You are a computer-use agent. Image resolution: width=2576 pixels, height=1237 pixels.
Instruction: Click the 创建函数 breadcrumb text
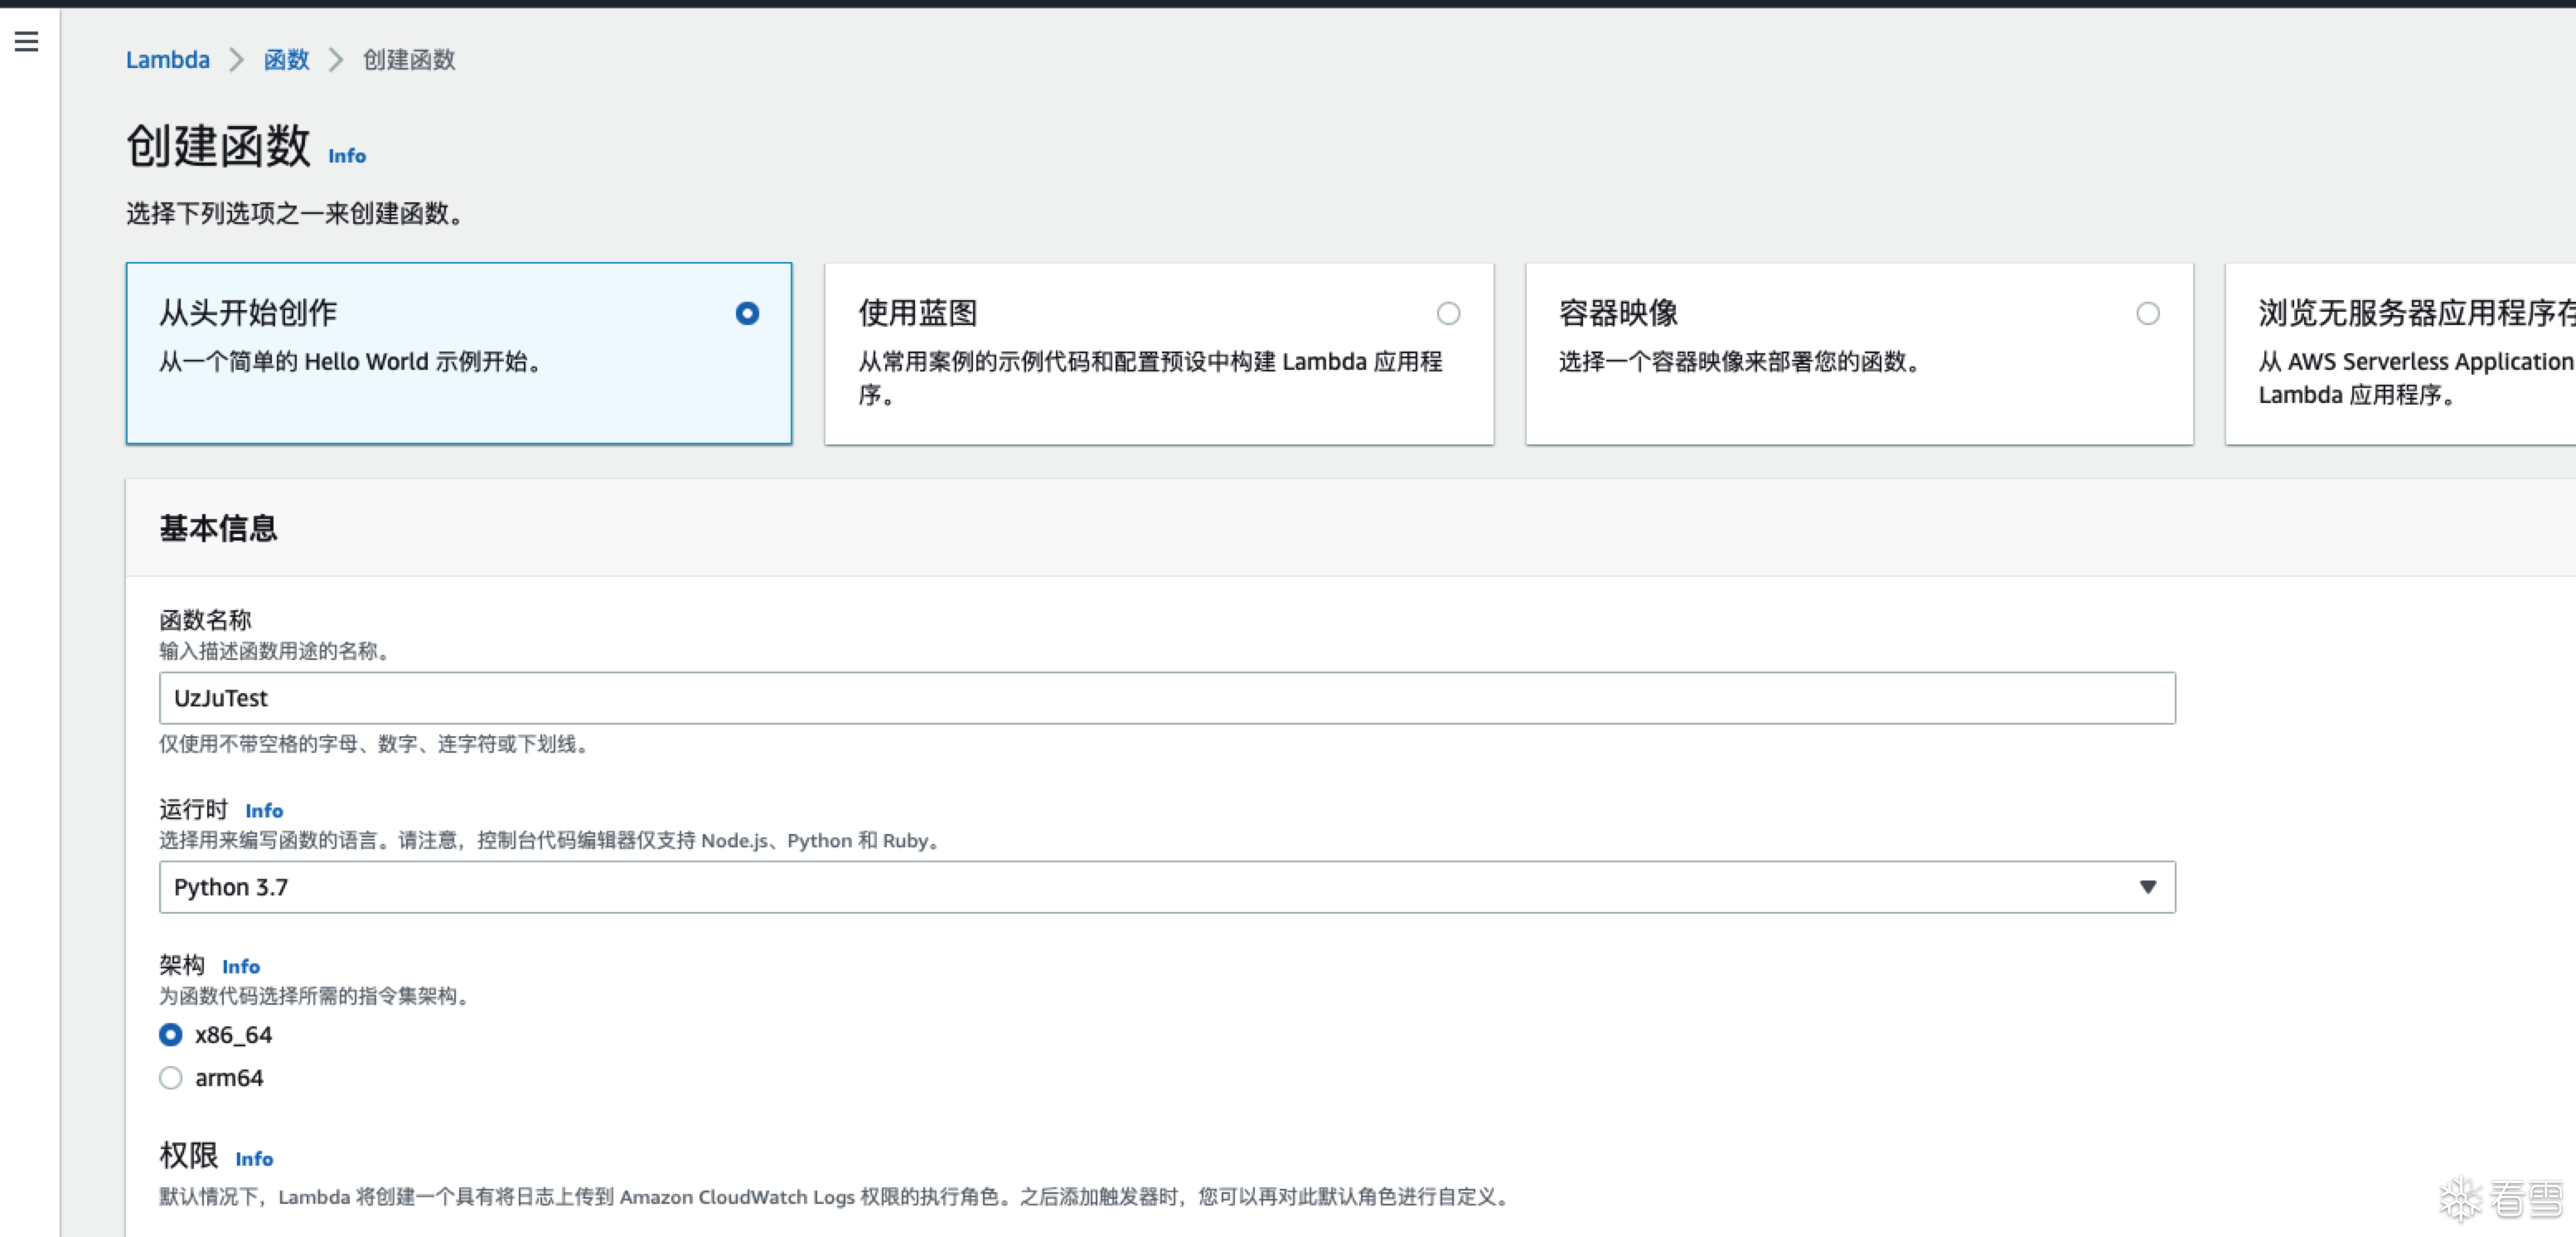pos(408,60)
